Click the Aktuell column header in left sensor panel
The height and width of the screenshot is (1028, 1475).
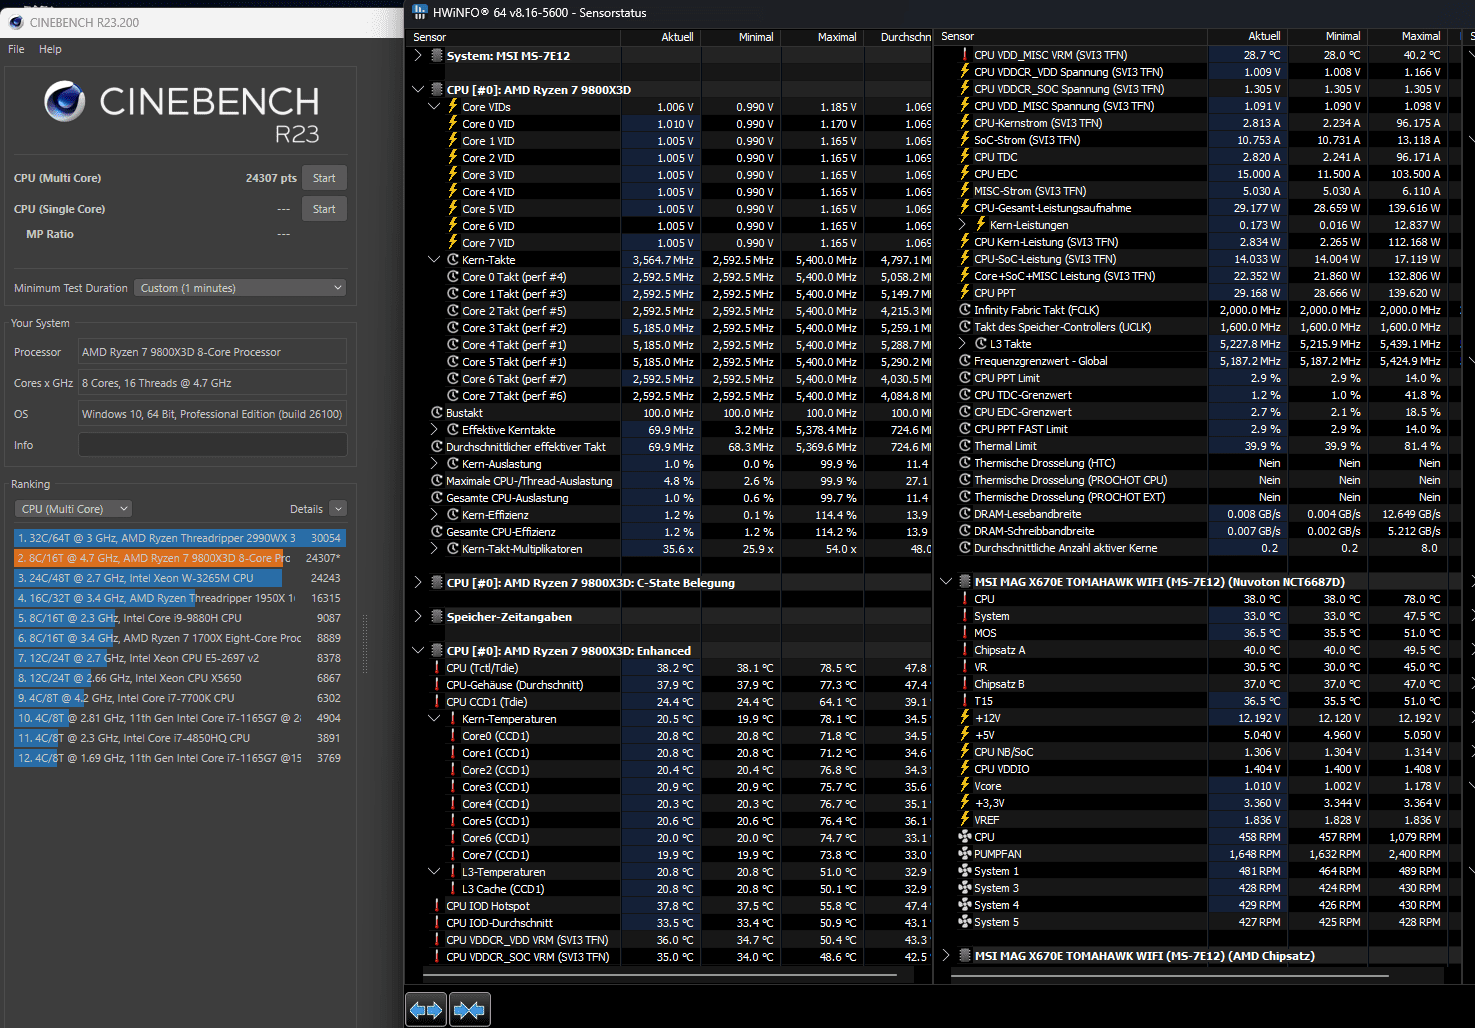point(660,37)
